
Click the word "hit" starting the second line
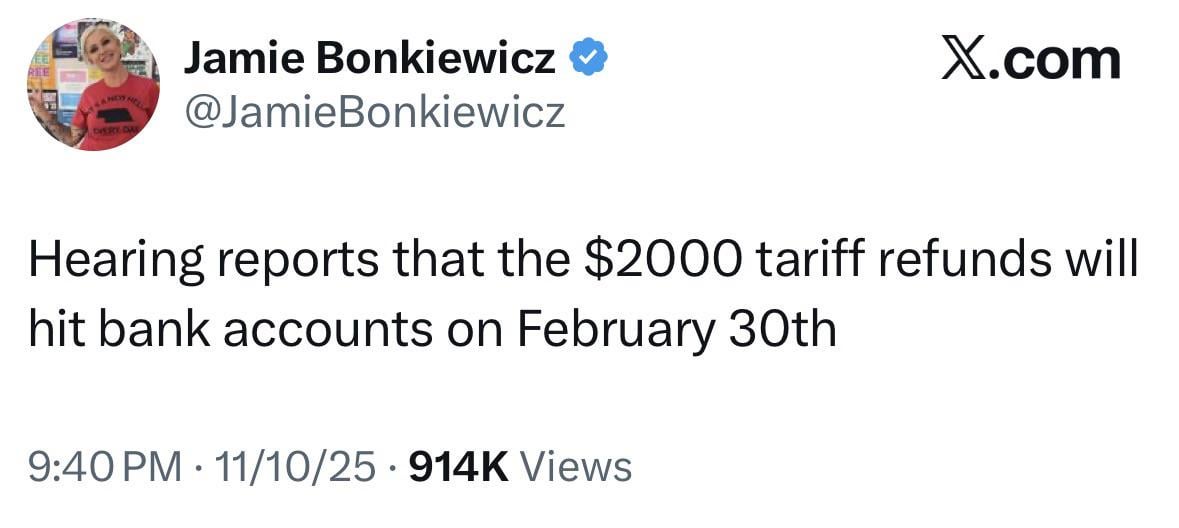pos(51,330)
